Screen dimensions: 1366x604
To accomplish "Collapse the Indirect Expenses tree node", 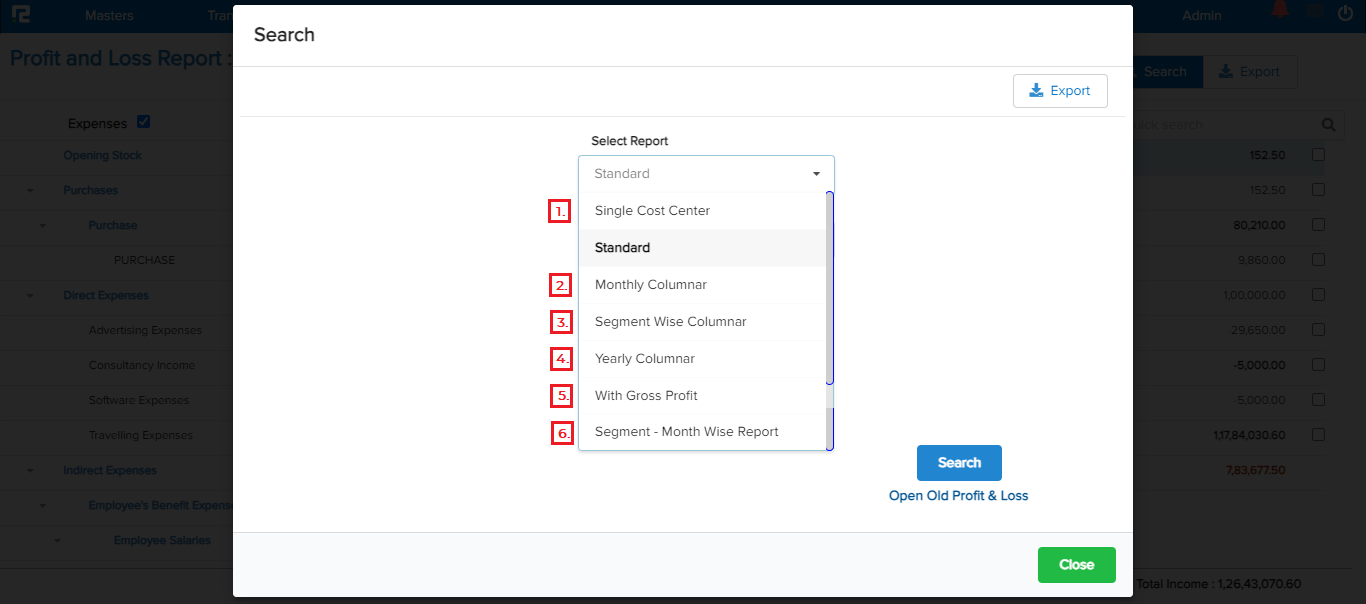I will click(30, 471).
